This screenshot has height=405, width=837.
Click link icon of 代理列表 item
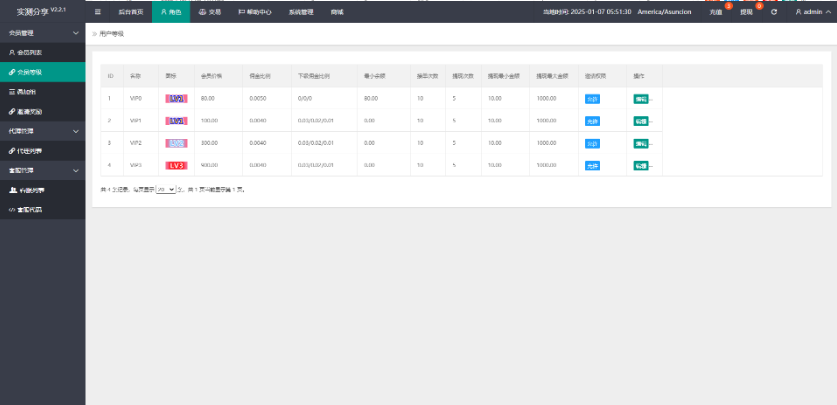12,151
